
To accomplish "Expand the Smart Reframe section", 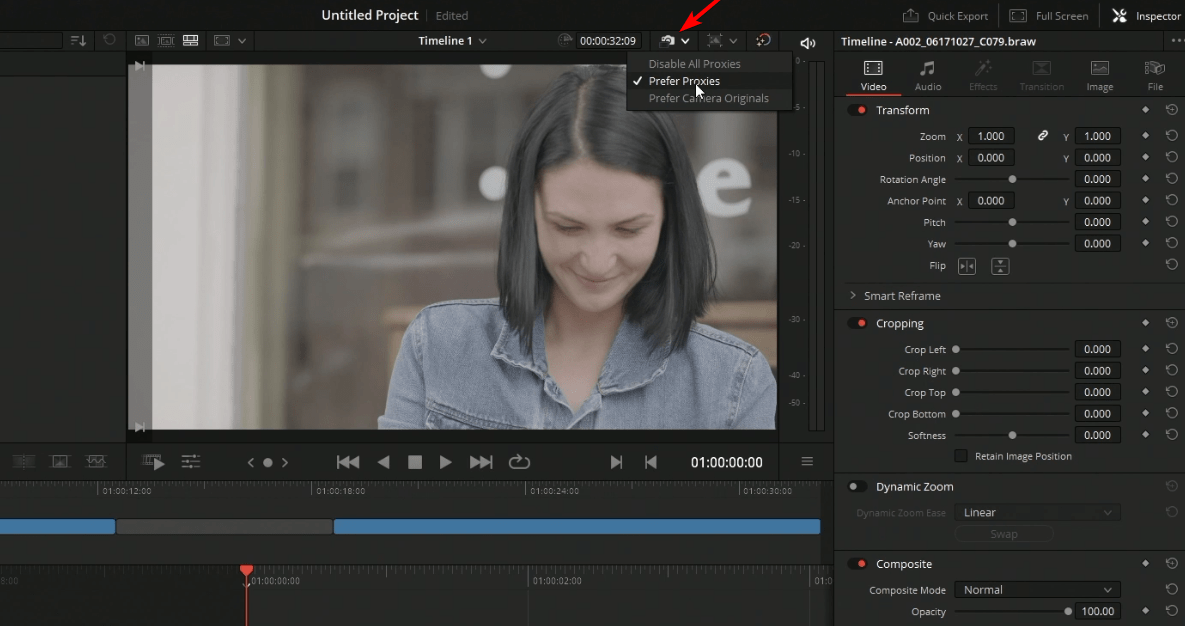I will pyautogui.click(x=851, y=296).
